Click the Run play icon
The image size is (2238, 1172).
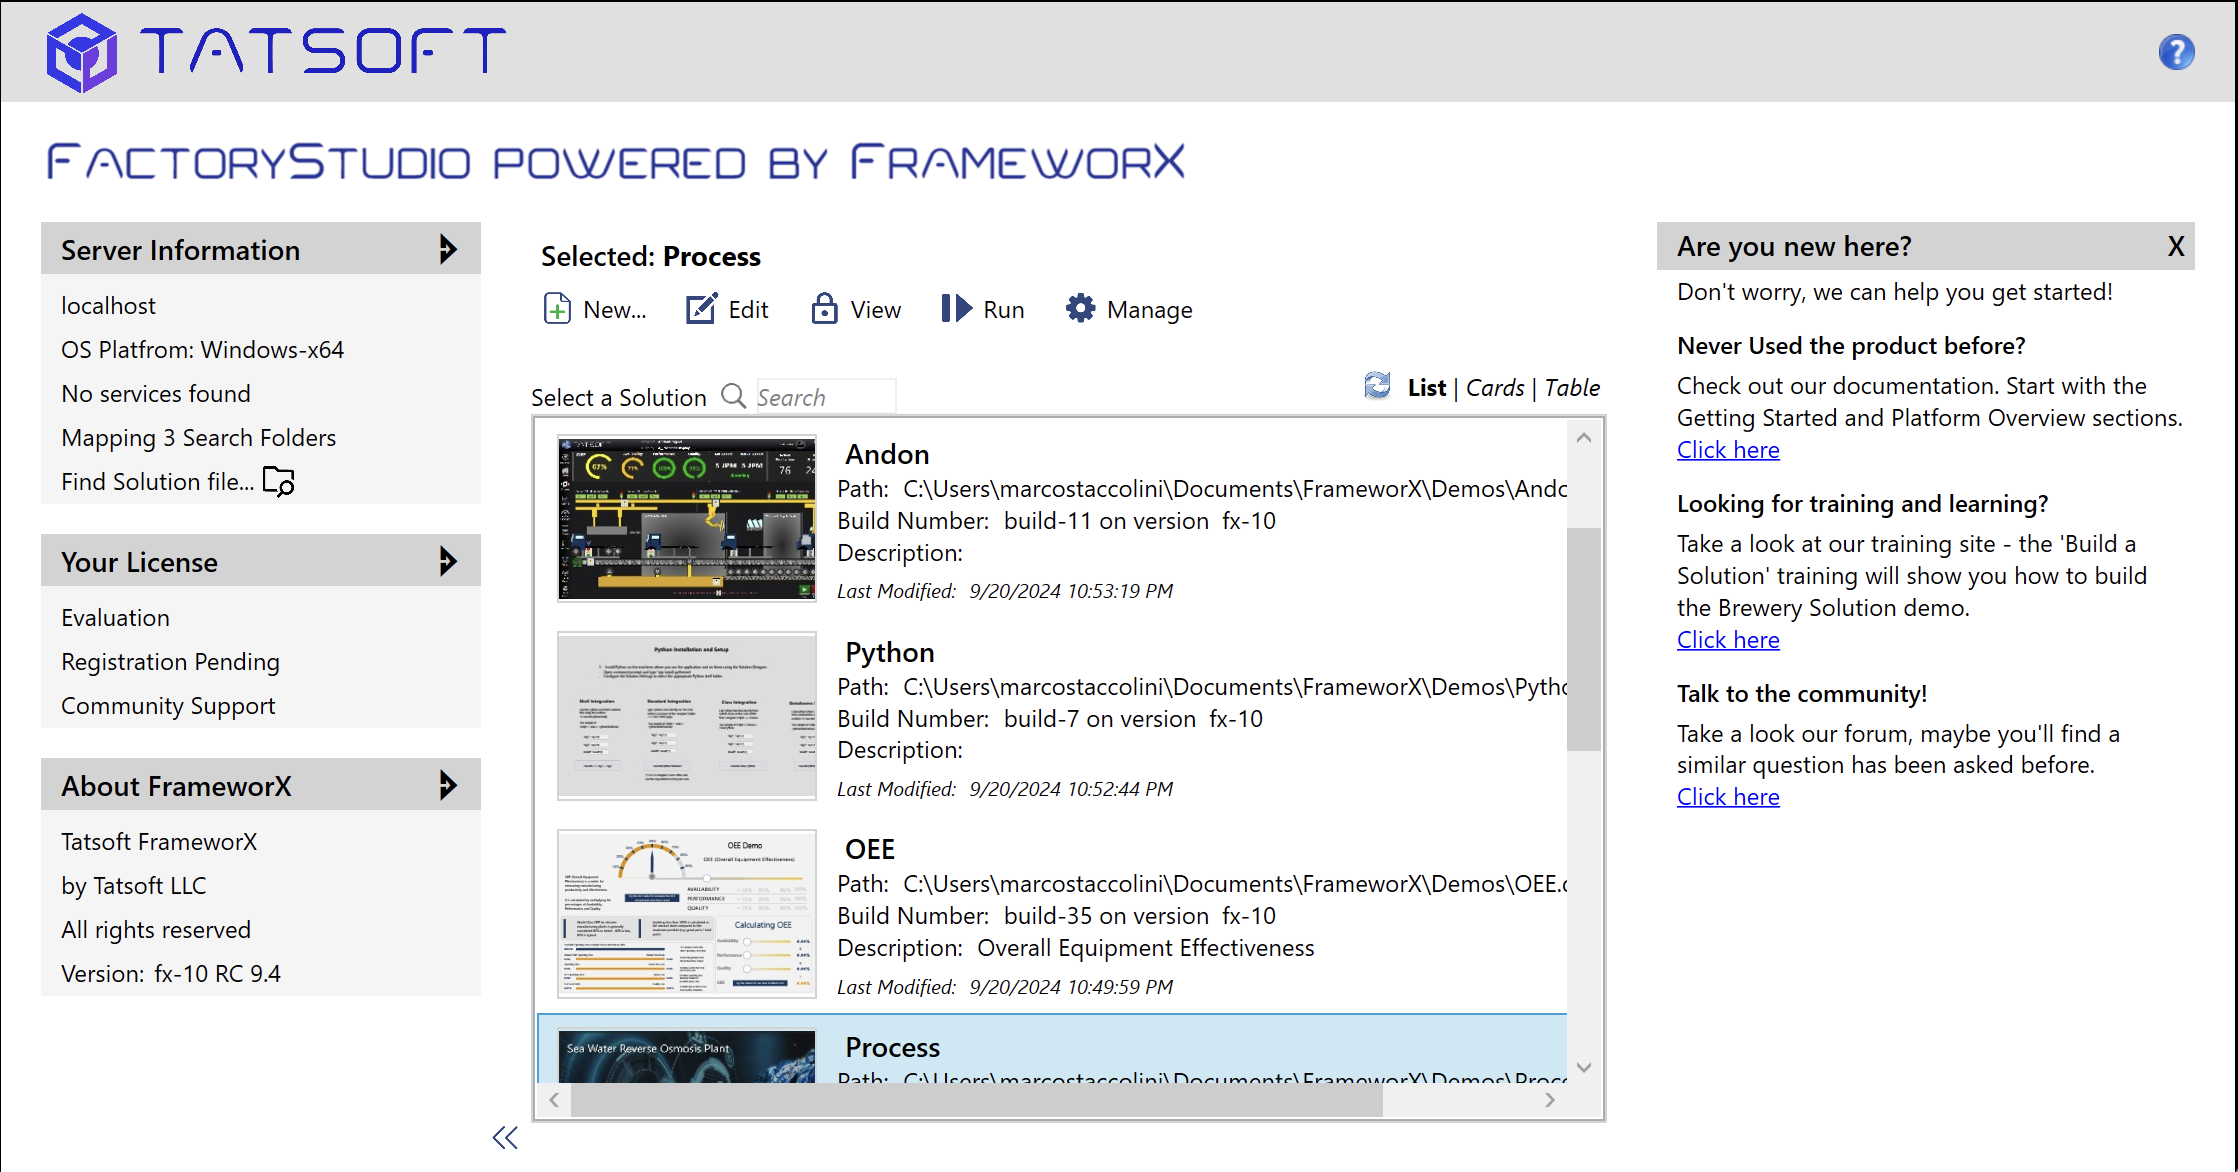click(956, 309)
